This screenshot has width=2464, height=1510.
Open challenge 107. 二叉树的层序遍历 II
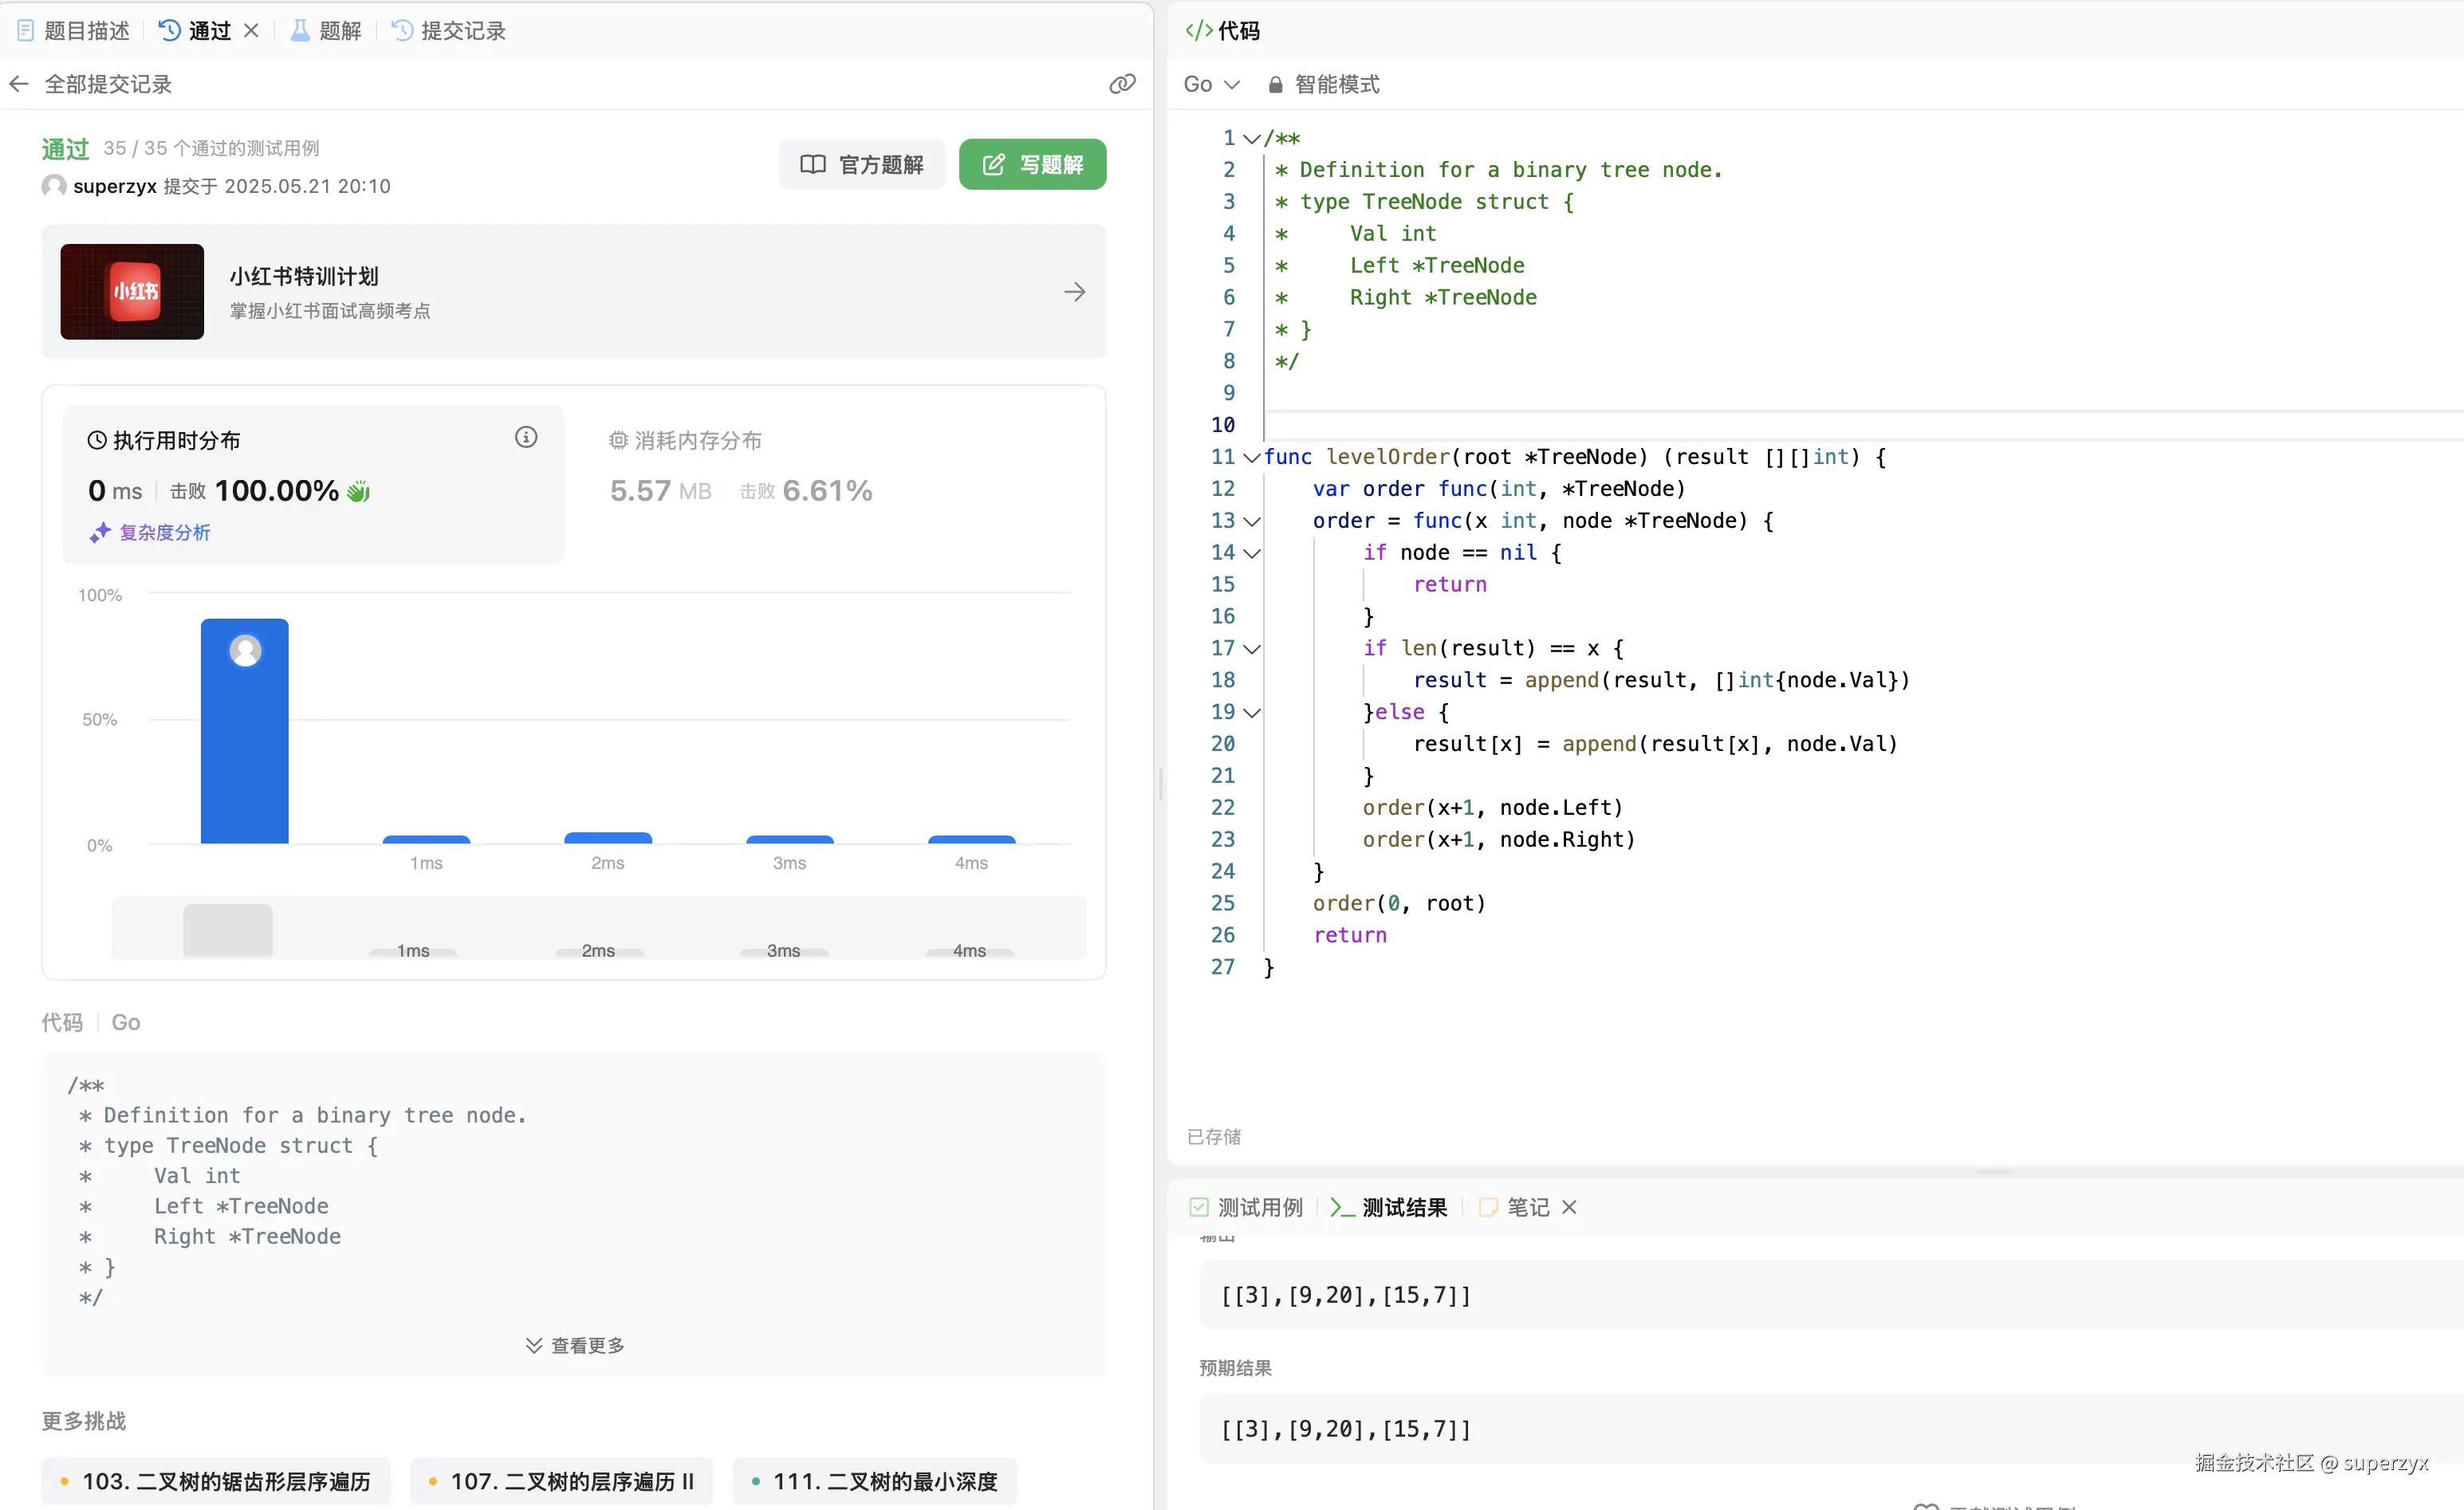pyautogui.click(x=561, y=1481)
